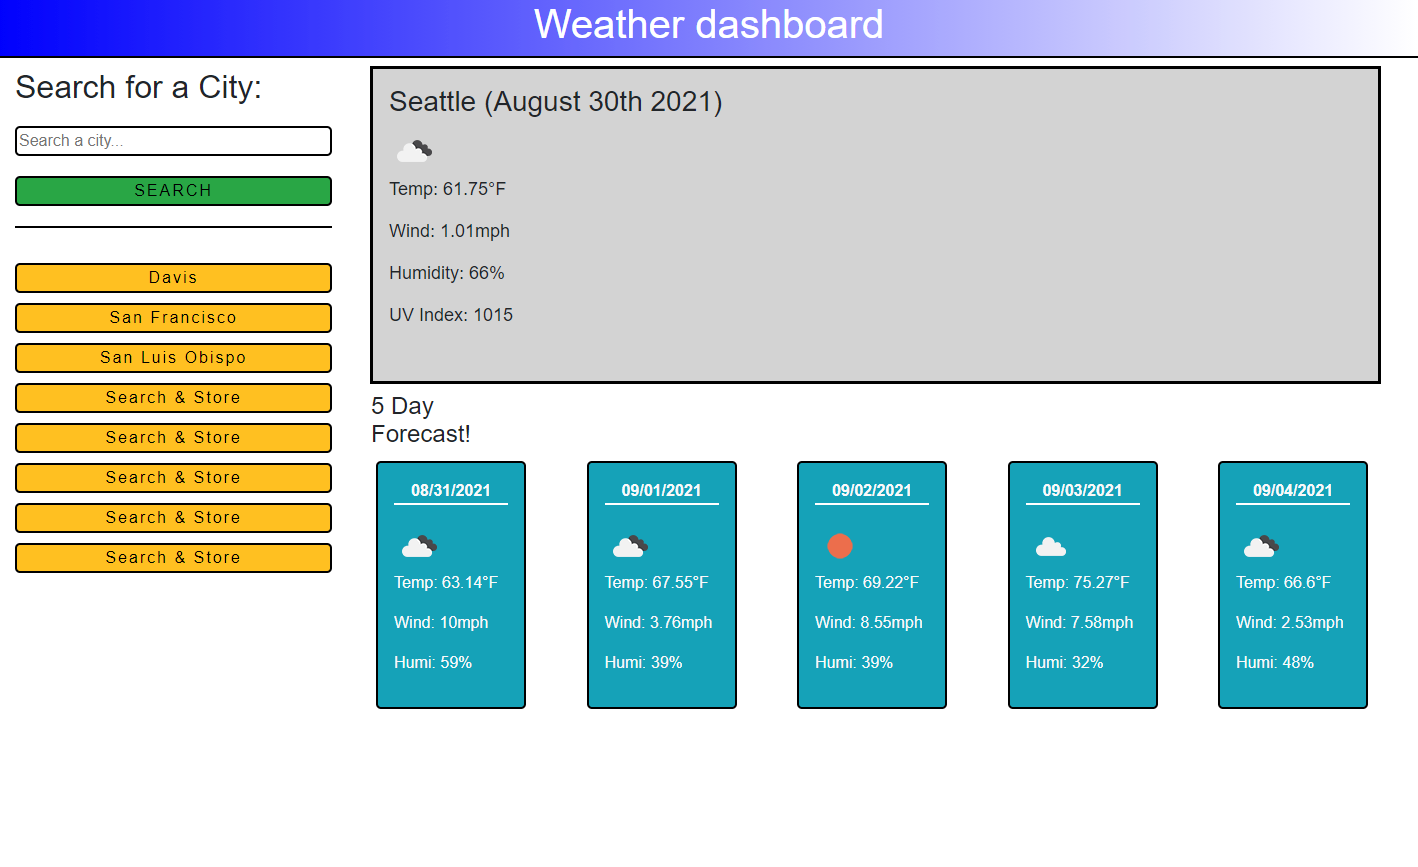The width and height of the screenshot is (1418, 867).
Task: Select the Davis city button
Action: pyautogui.click(x=173, y=278)
